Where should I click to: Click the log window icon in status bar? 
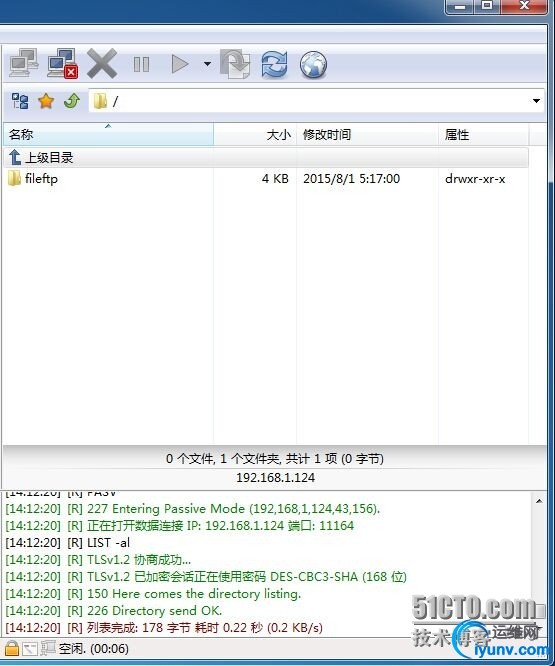click(x=30, y=649)
